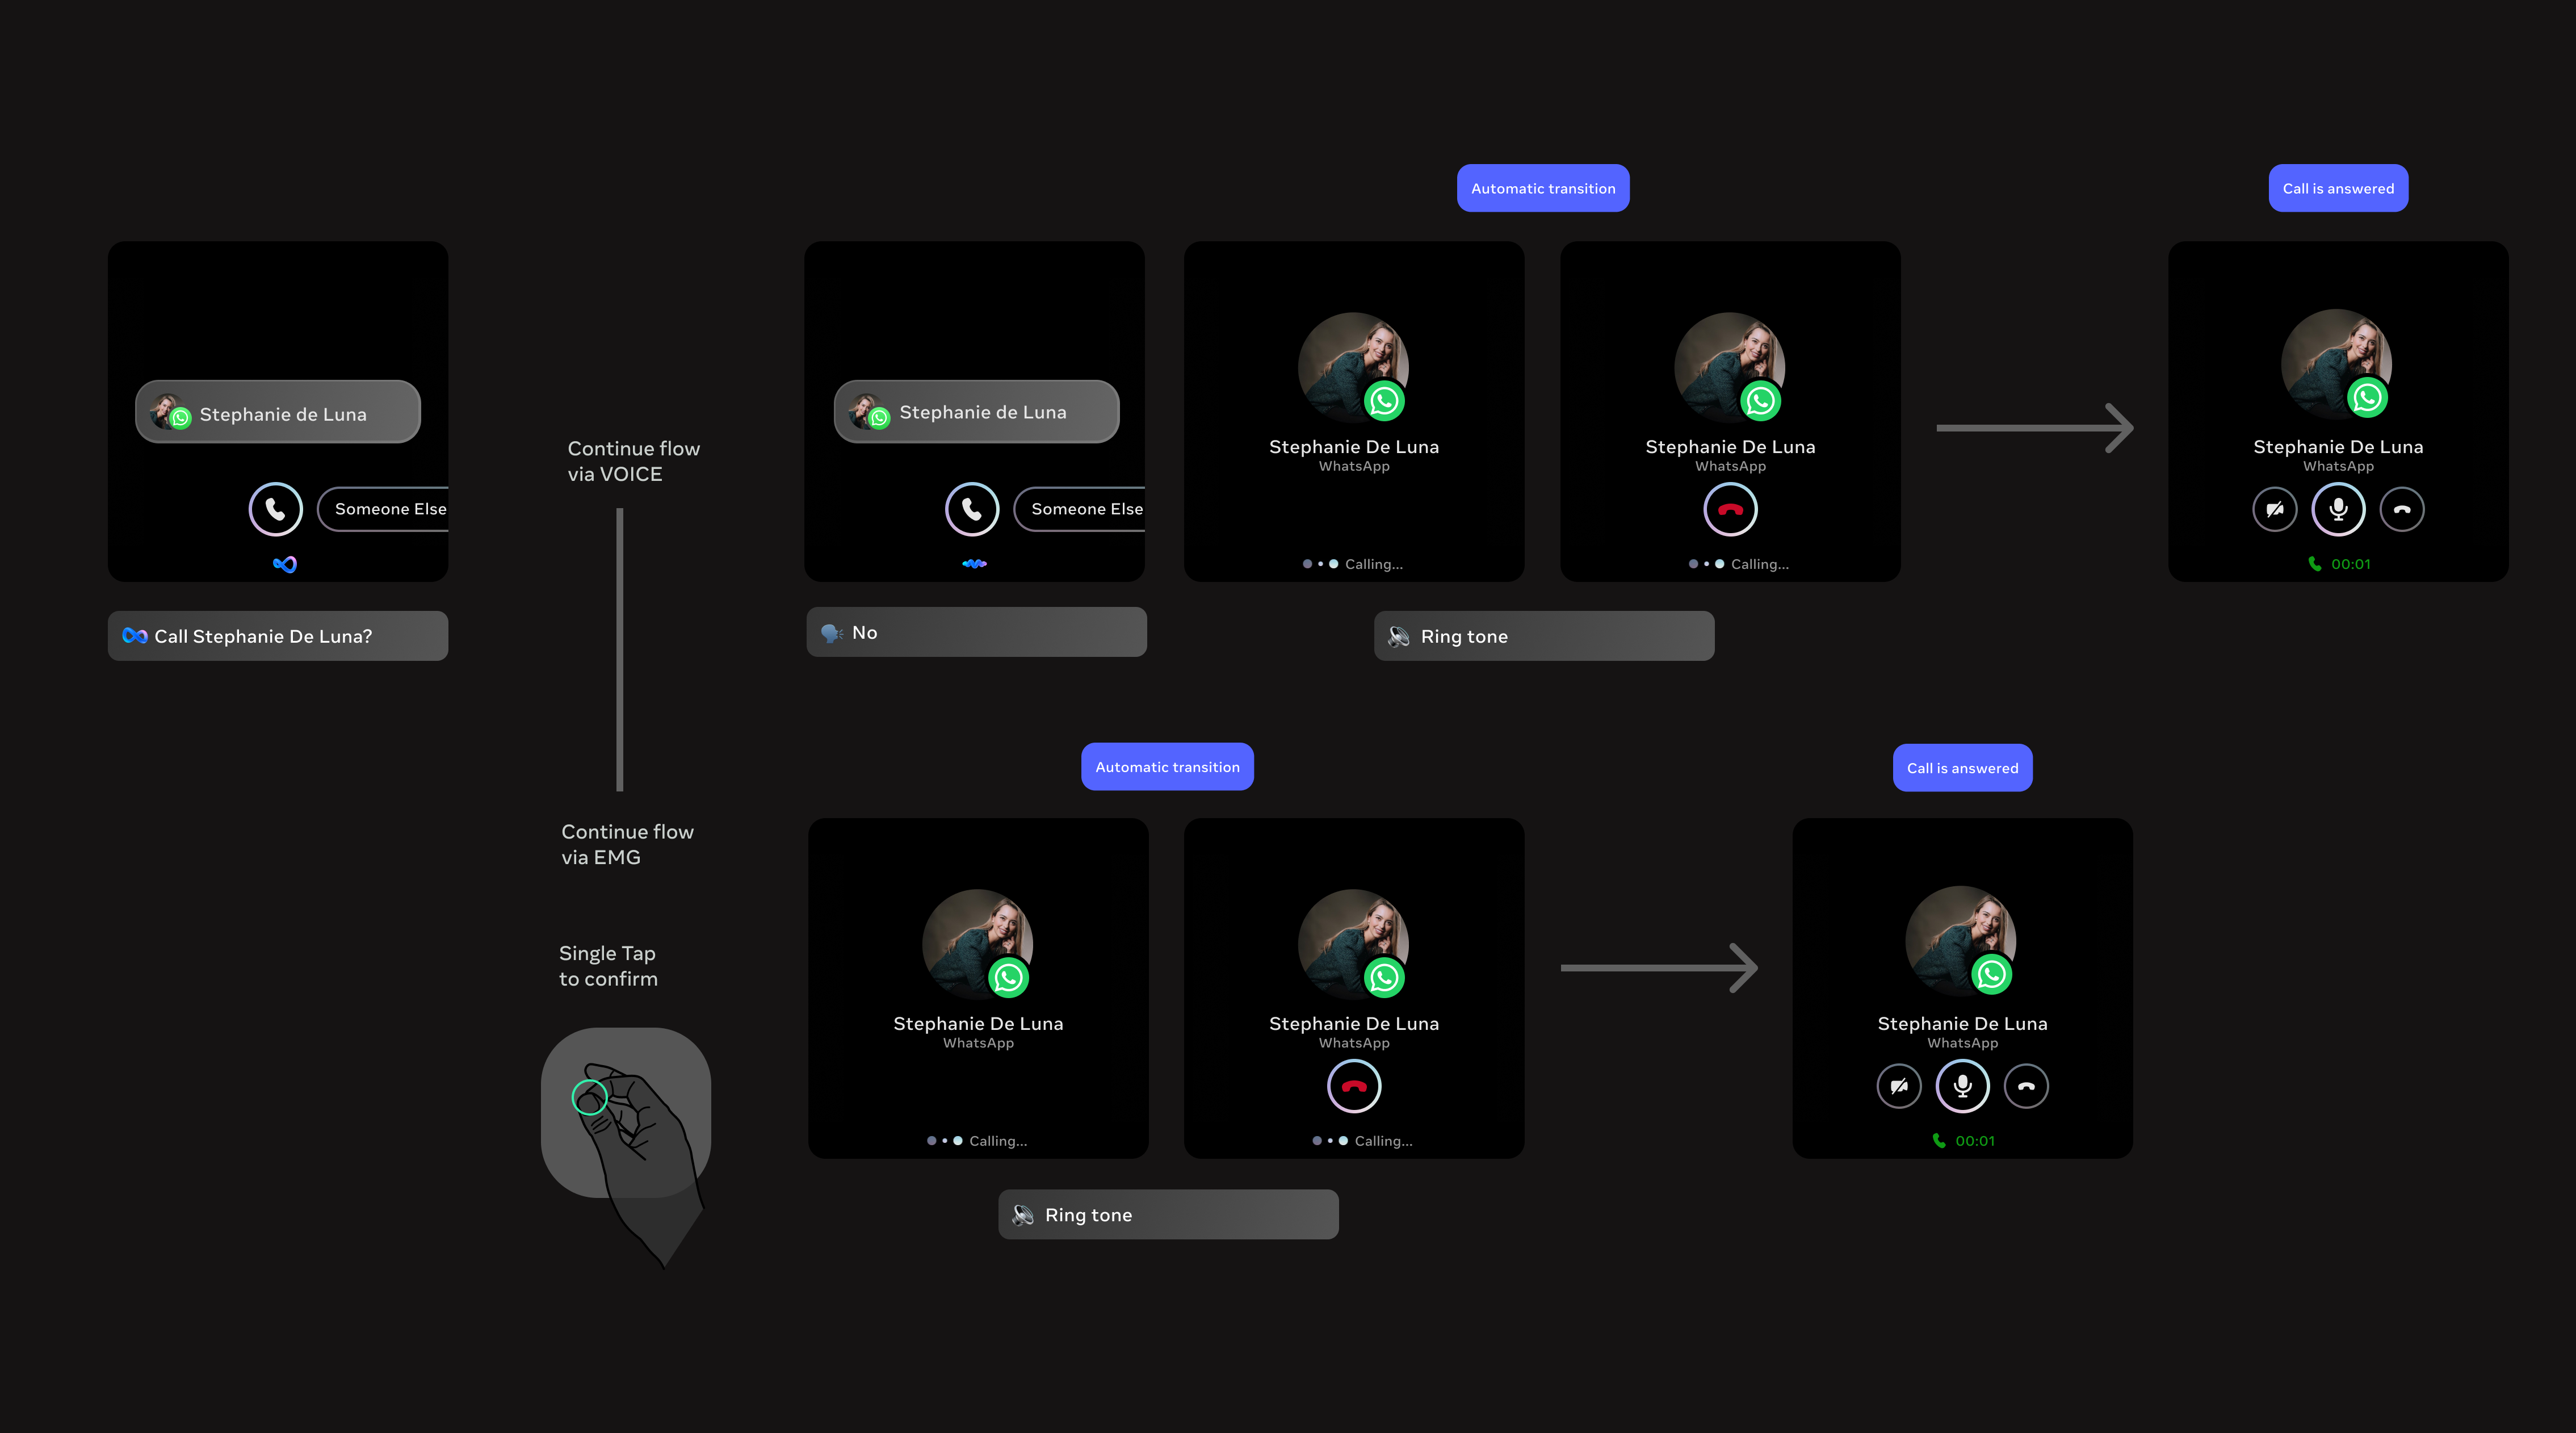Tap the red decline icon in the EMG calling flow
Image resolution: width=2576 pixels, height=1433 pixels.
pyautogui.click(x=1354, y=1086)
